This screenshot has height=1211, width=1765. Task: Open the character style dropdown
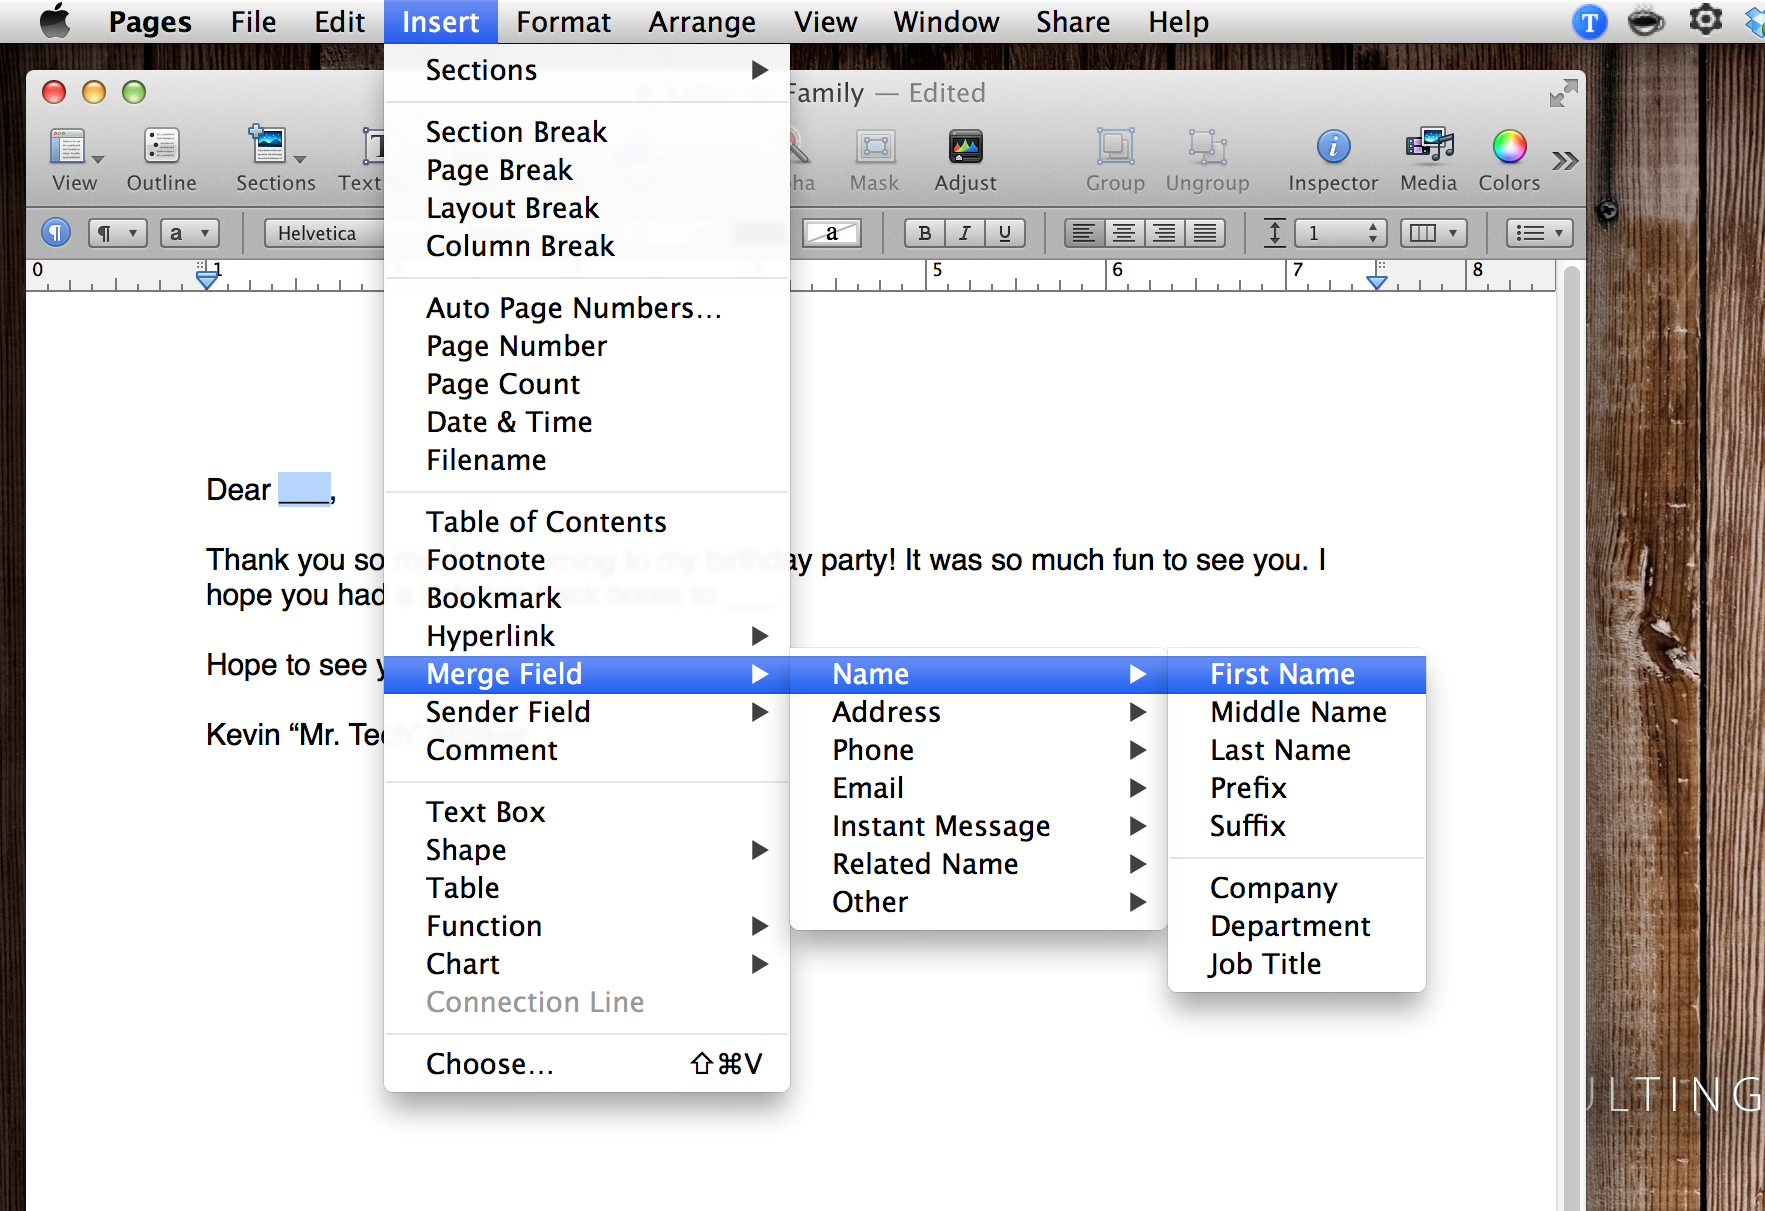pyautogui.click(x=189, y=233)
